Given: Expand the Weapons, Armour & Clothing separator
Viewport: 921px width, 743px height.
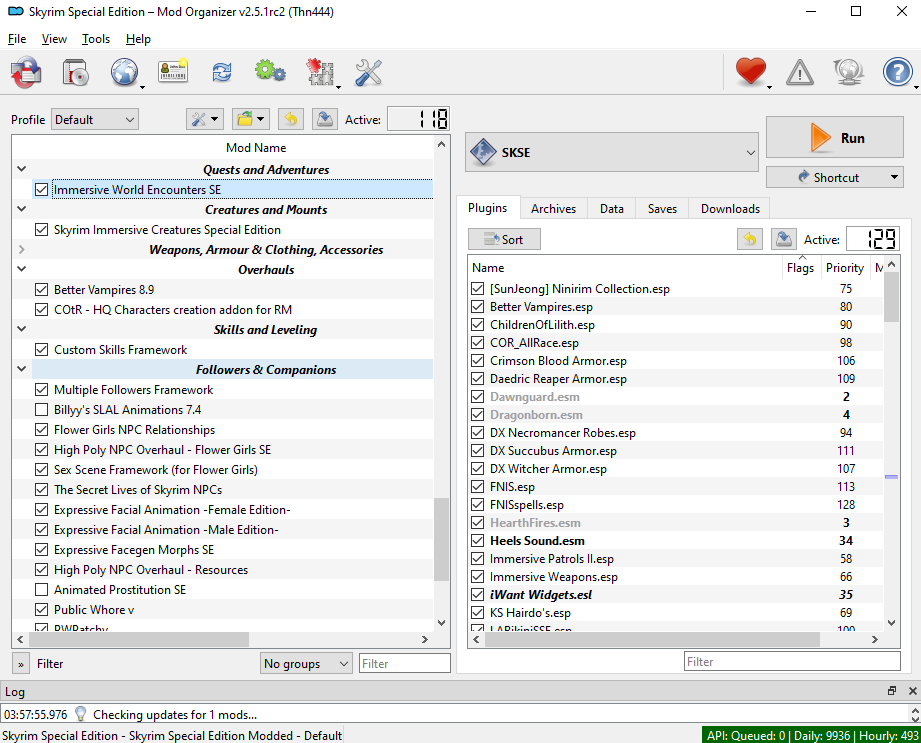Looking at the screenshot, I should 22,250.
